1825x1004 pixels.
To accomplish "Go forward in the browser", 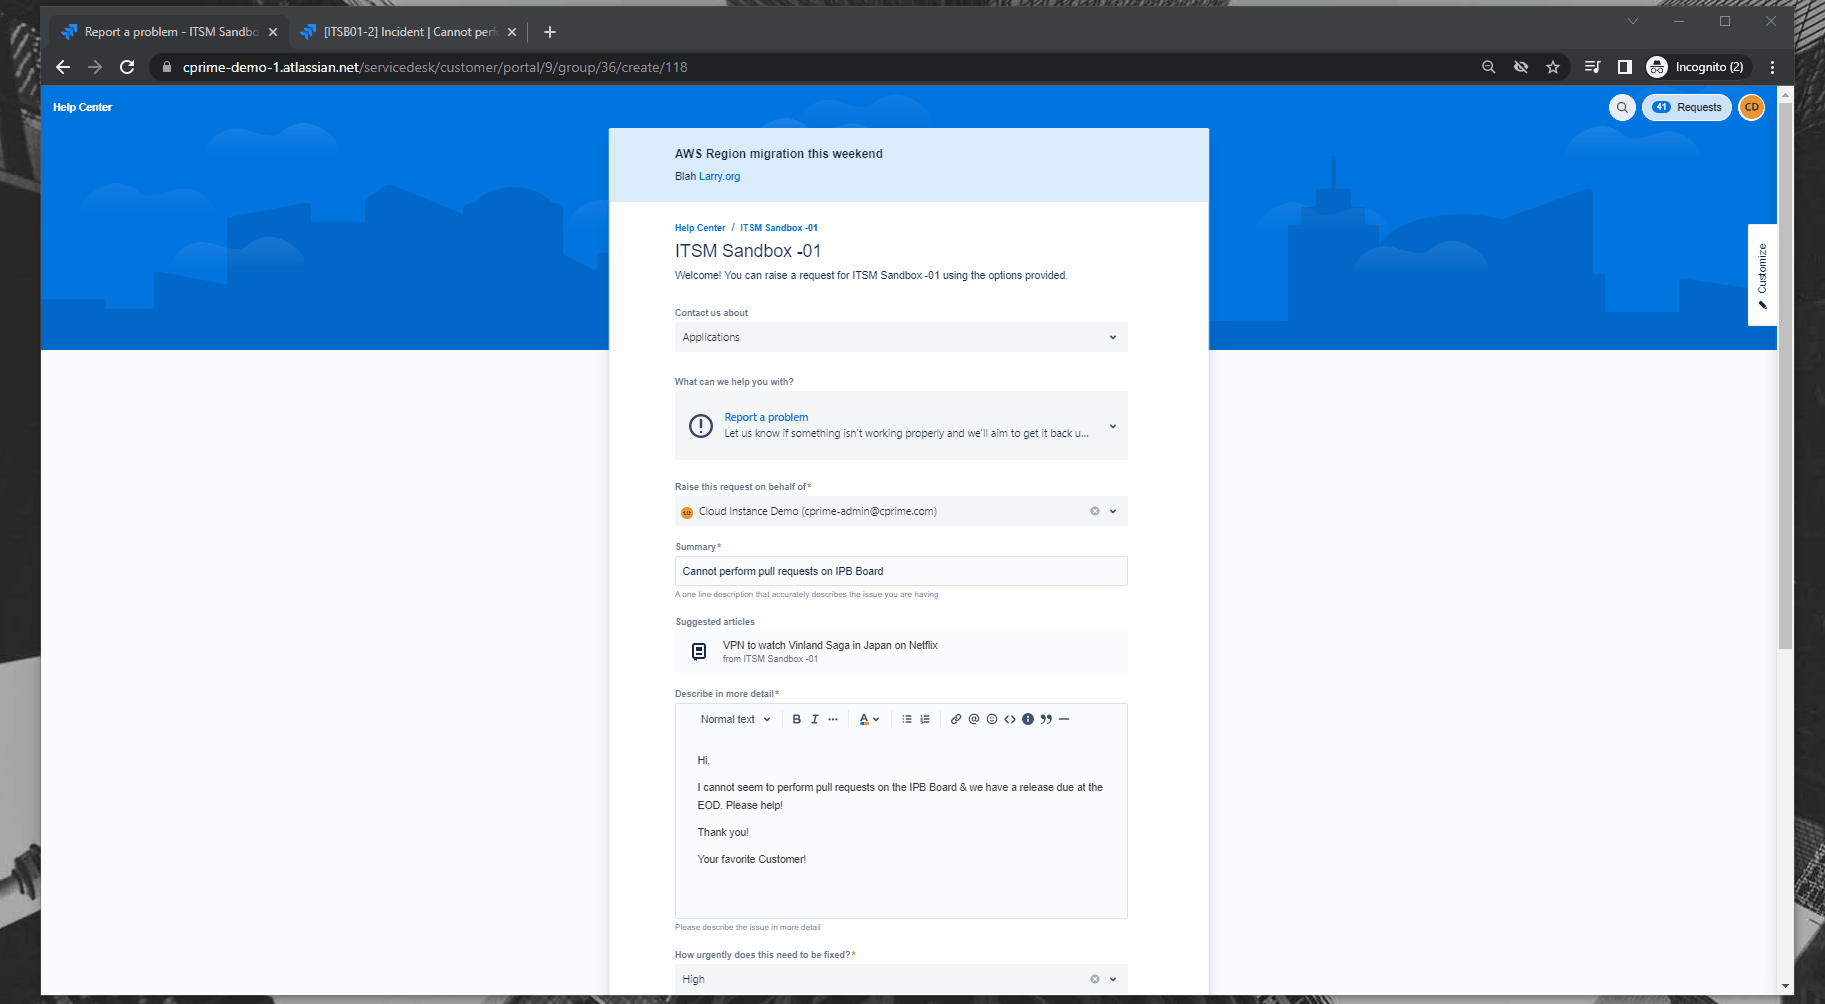I will pyautogui.click(x=95, y=67).
